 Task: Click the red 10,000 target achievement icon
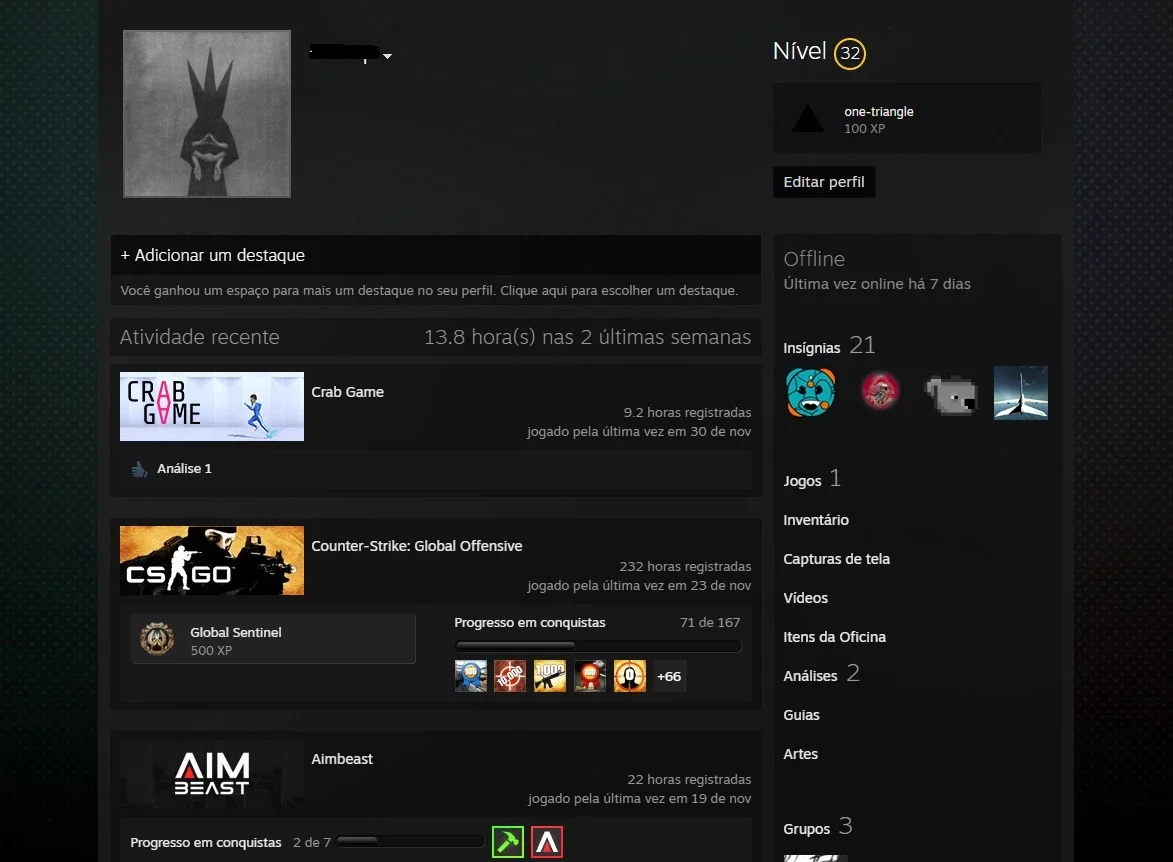[510, 676]
